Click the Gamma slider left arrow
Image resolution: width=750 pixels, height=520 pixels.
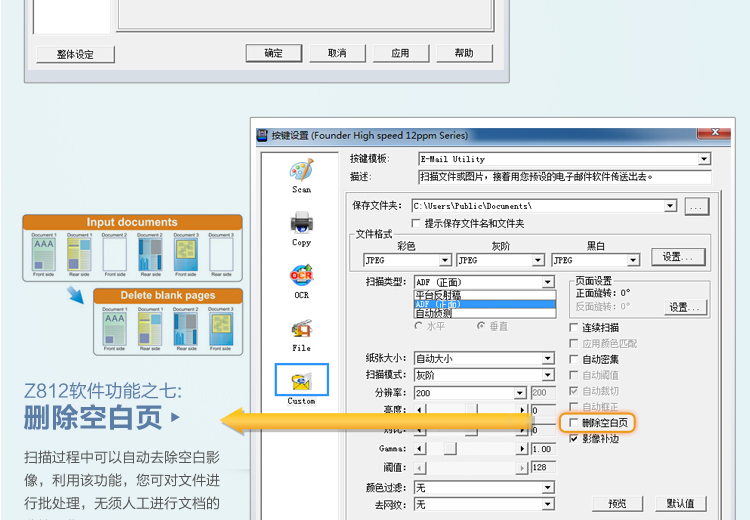pos(420,449)
